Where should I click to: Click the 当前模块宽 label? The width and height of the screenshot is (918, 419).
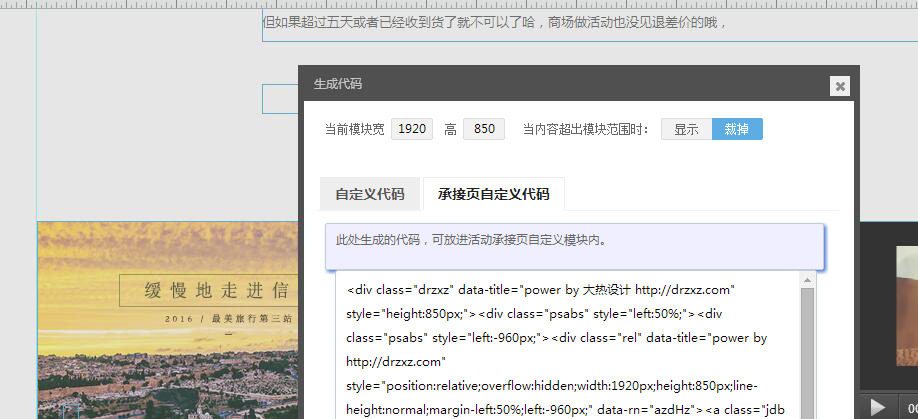(x=355, y=129)
